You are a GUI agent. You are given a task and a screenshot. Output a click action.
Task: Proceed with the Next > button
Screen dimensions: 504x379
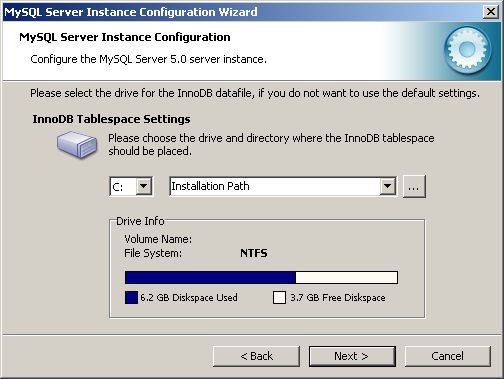[352, 356]
